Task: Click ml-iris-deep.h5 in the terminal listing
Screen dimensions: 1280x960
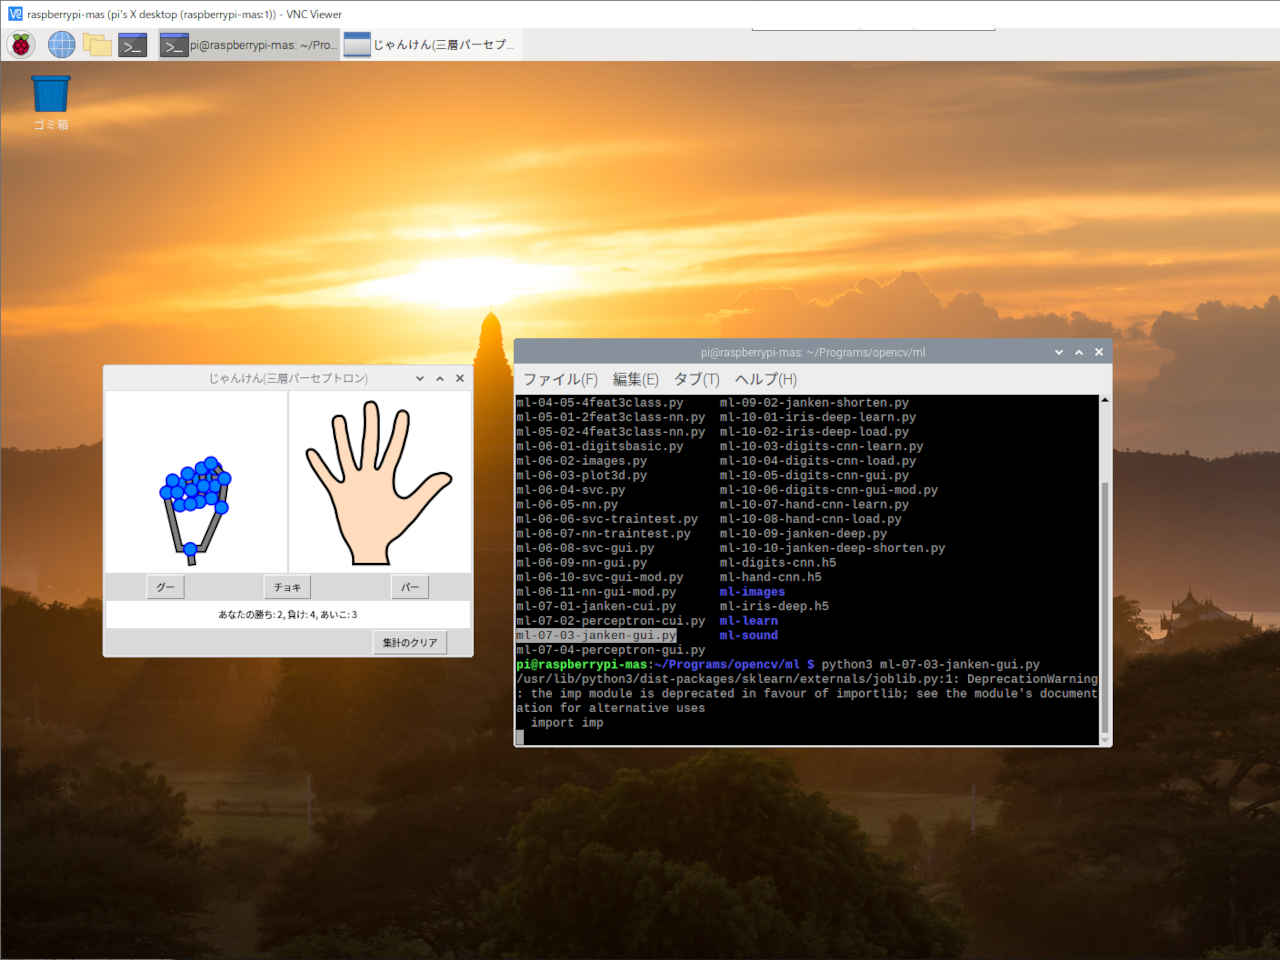Action: 774,606
